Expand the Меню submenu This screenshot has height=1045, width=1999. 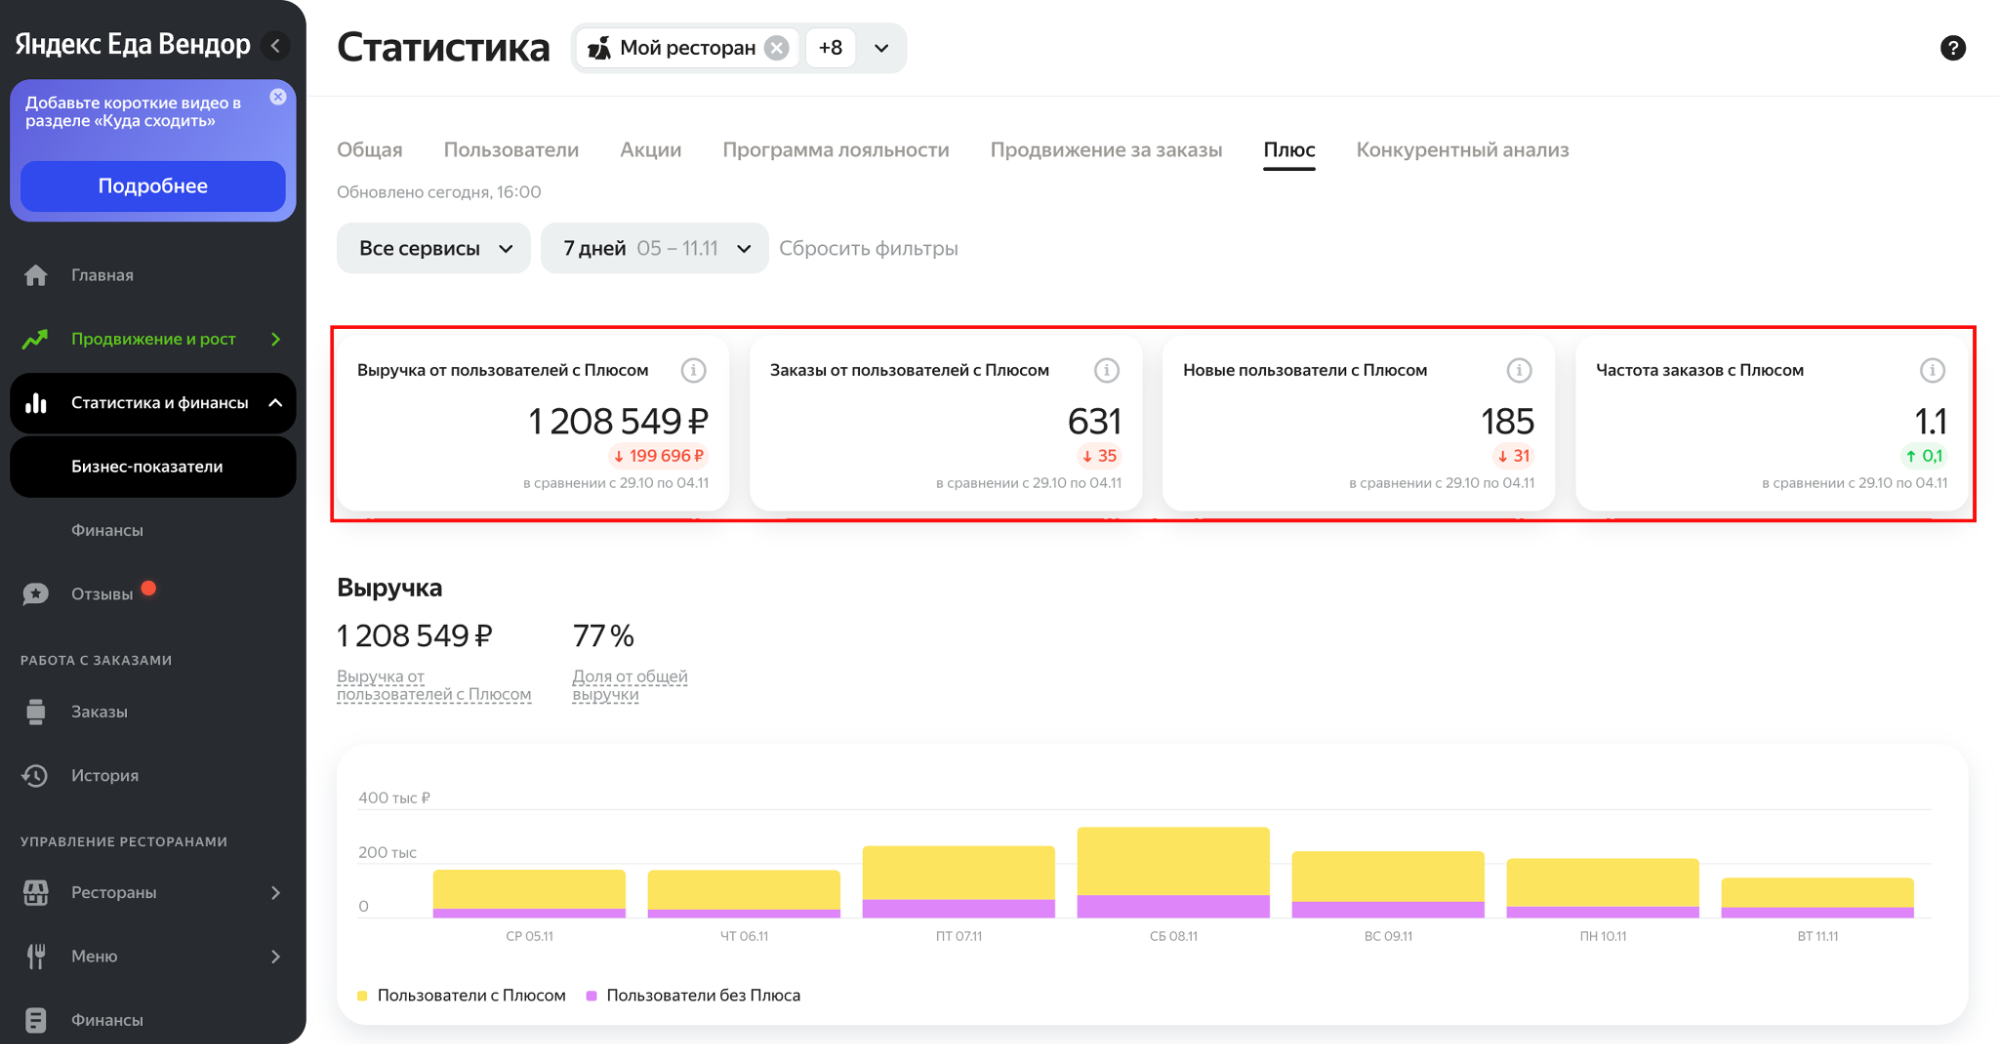[x=276, y=956]
